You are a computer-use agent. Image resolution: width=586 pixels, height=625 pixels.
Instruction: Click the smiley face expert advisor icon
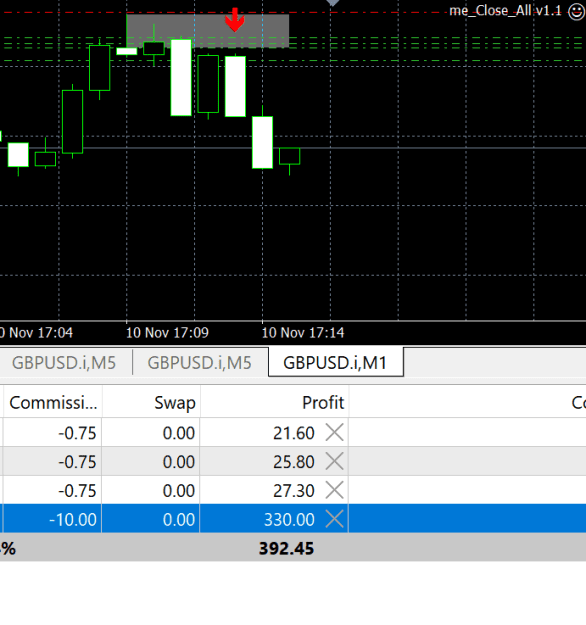(x=576, y=12)
